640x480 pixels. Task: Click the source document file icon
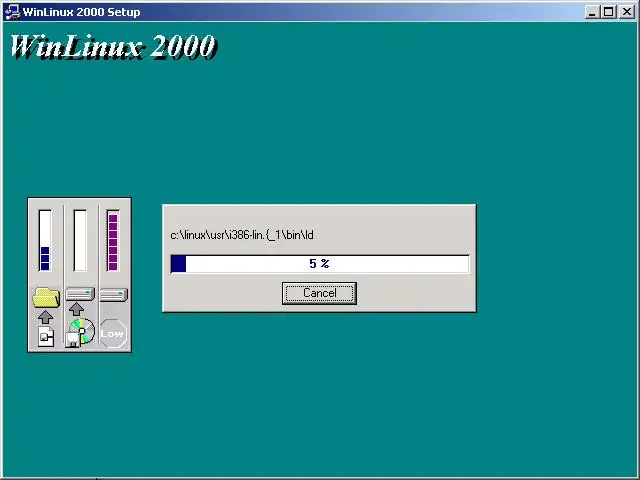click(x=46, y=336)
